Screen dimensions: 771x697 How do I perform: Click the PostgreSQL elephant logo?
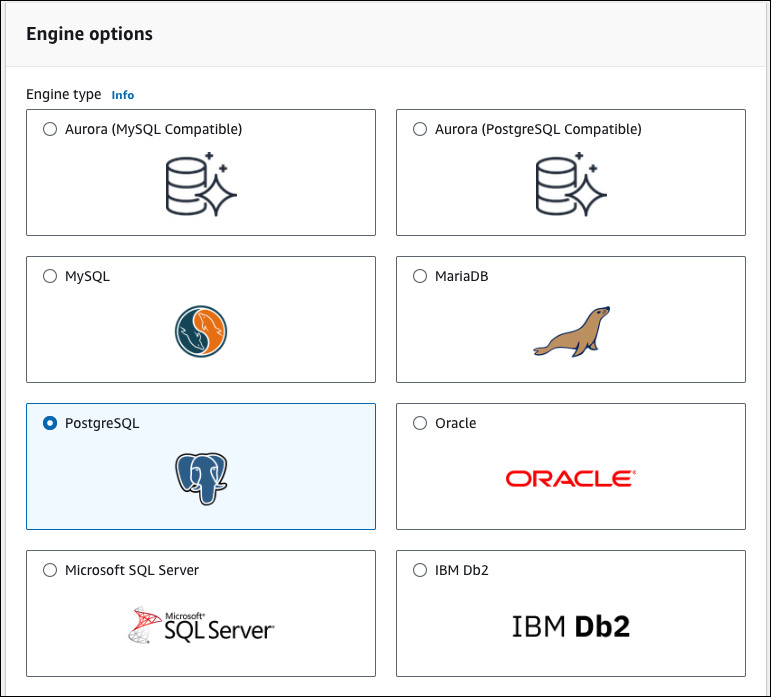tap(201, 478)
